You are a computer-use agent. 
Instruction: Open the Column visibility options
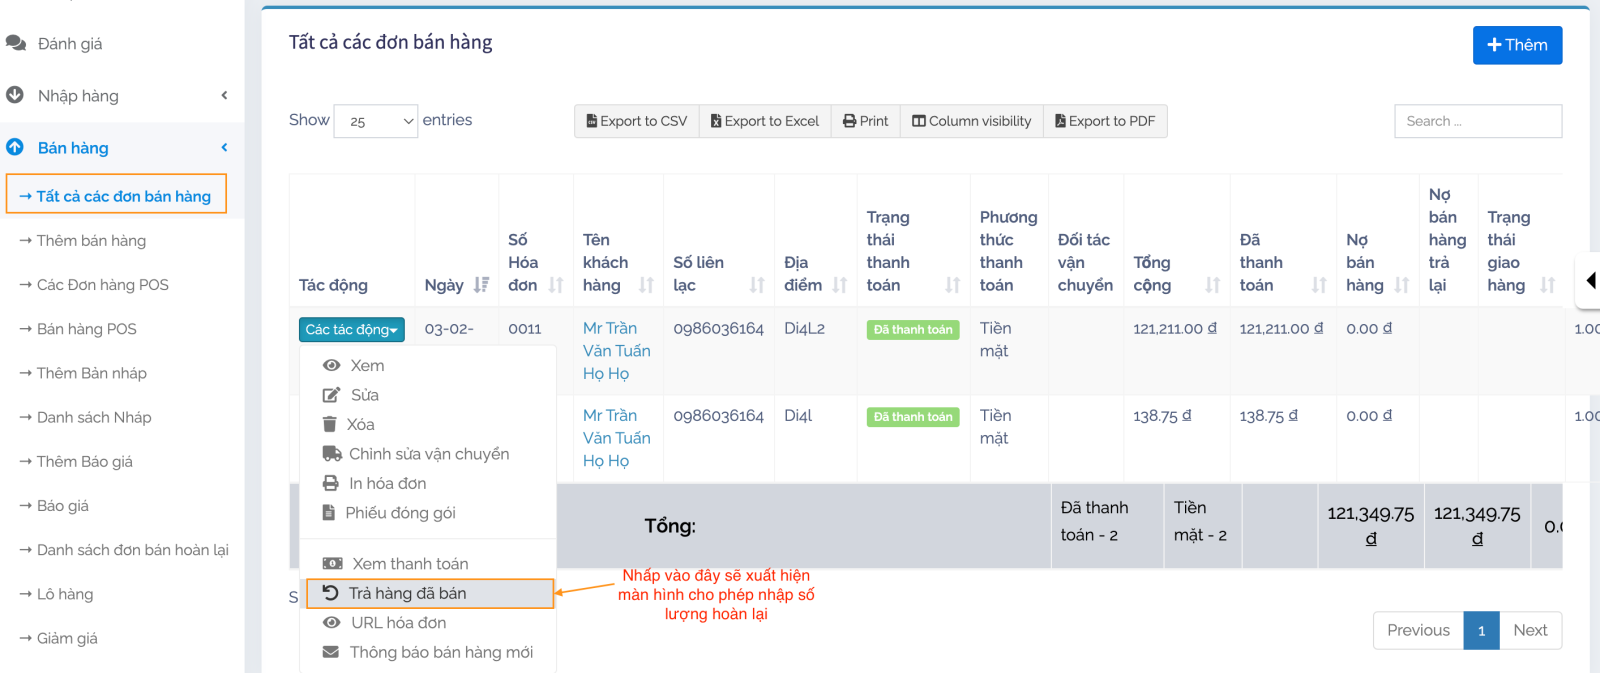[971, 121]
